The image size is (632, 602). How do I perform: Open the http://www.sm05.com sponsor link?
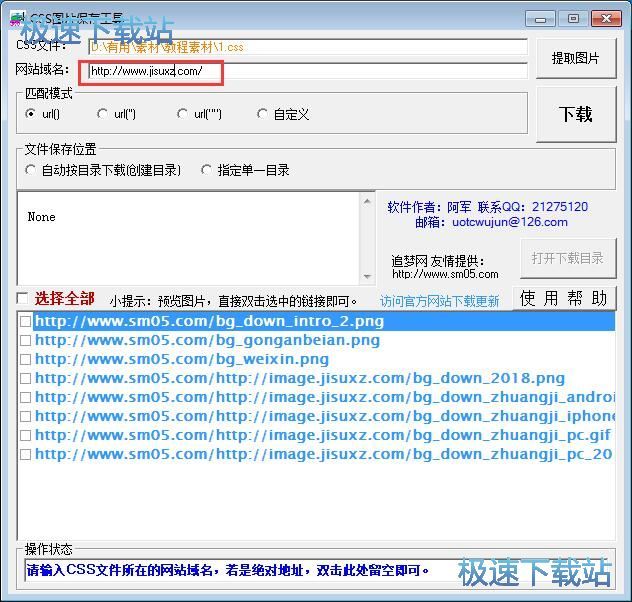445,274
